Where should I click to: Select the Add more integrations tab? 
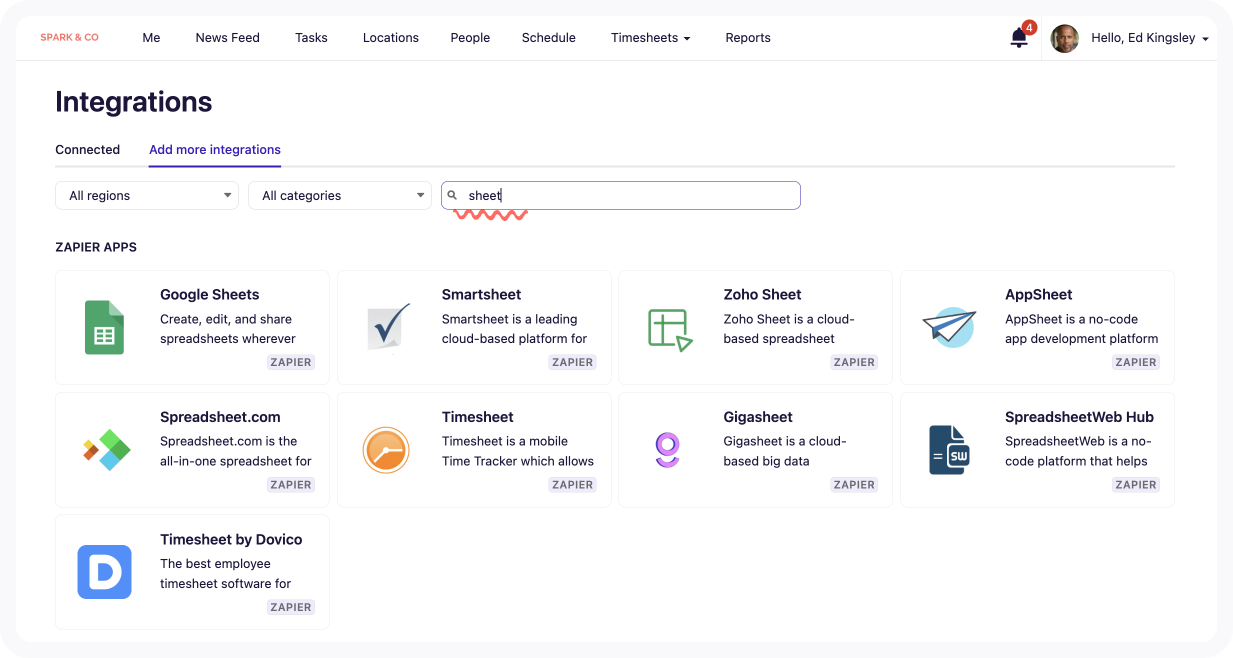coord(215,150)
